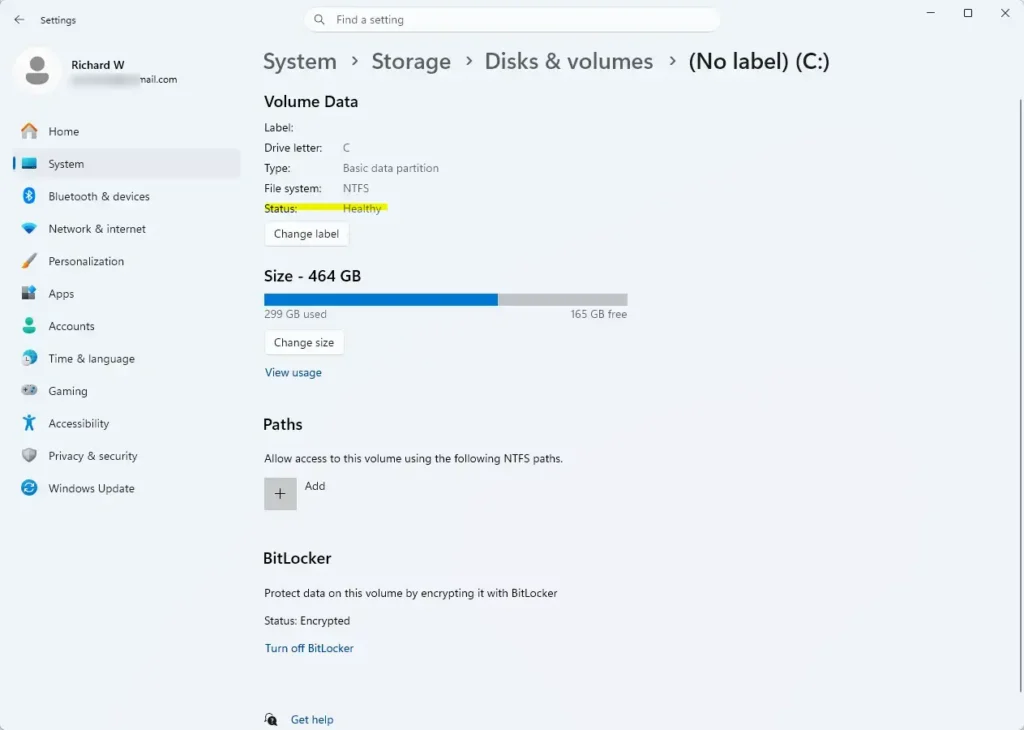Screen dimensions: 1024x730
Task: Open Time & language settings
Action: pos(127,358)
